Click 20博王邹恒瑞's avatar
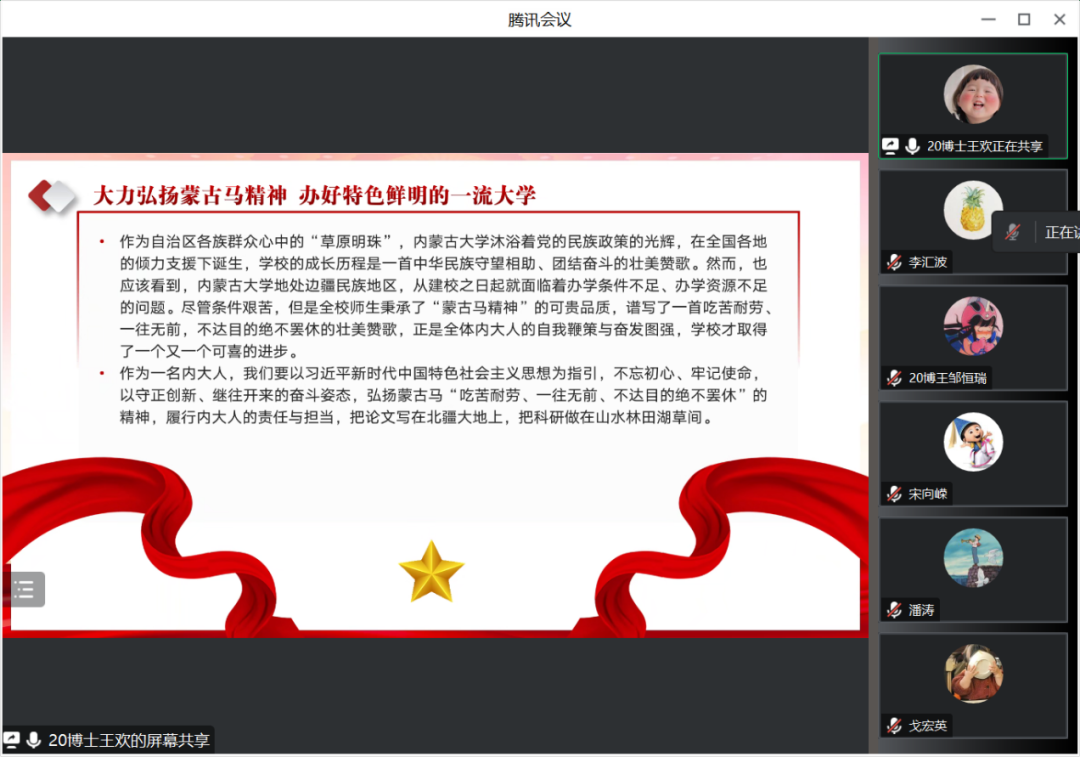 (x=973, y=326)
